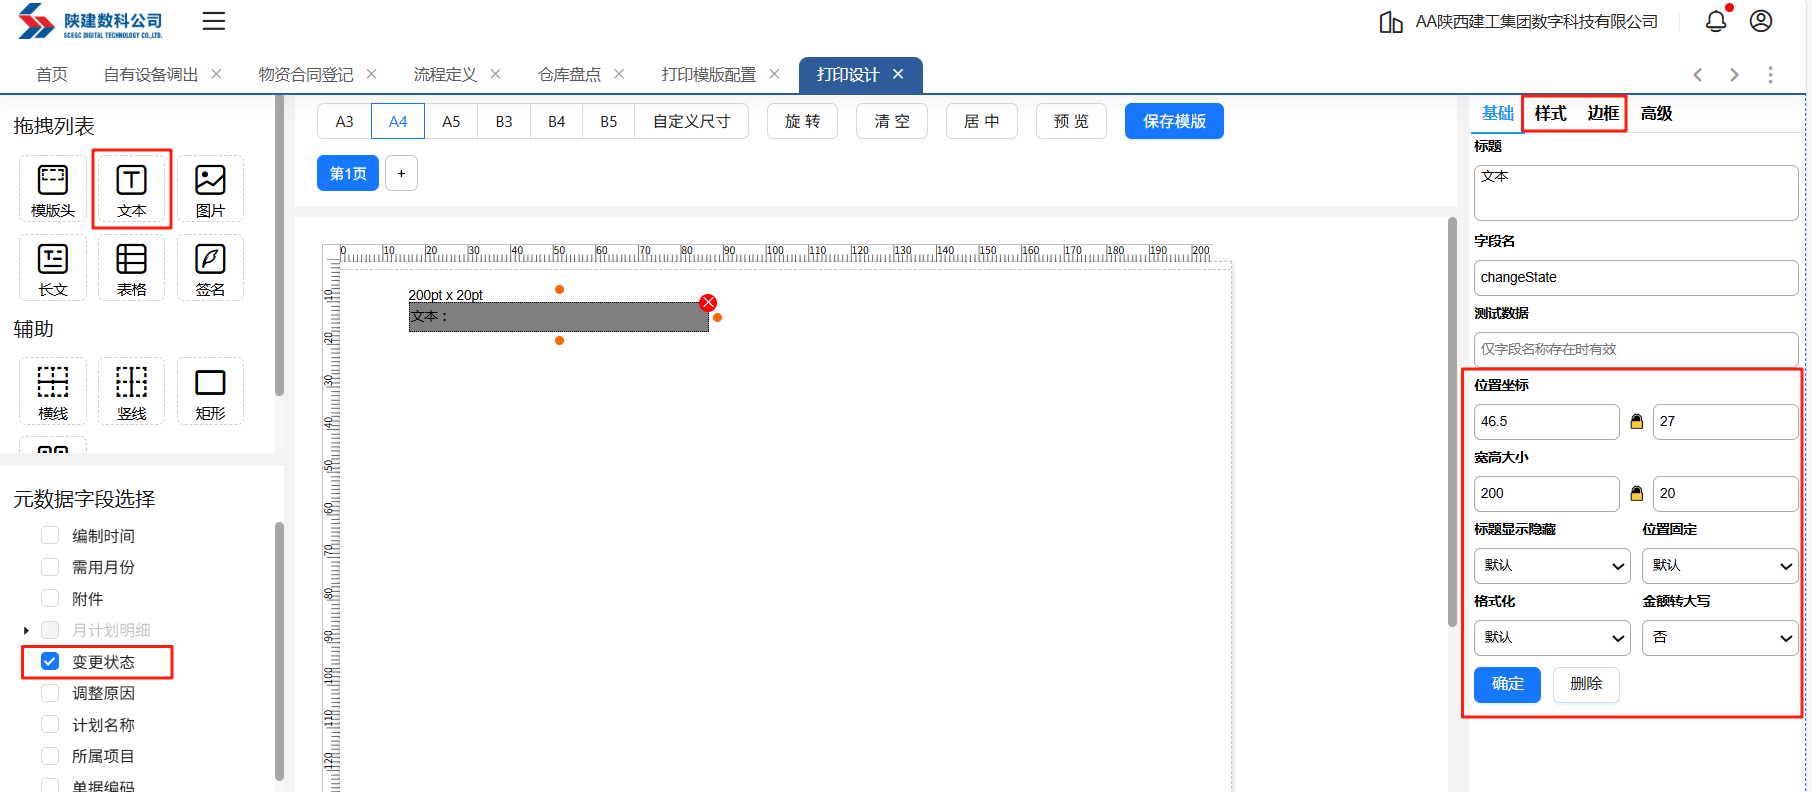The width and height of the screenshot is (1812, 792).
Task: Open the notification bell
Action: point(1716,21)
